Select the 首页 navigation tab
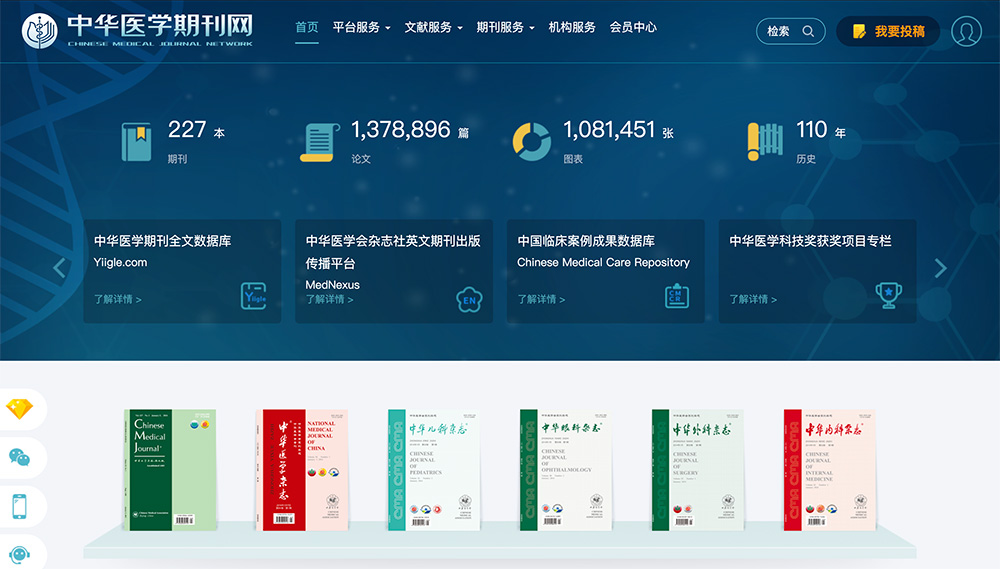The image size is (1000, 569). 307,27
